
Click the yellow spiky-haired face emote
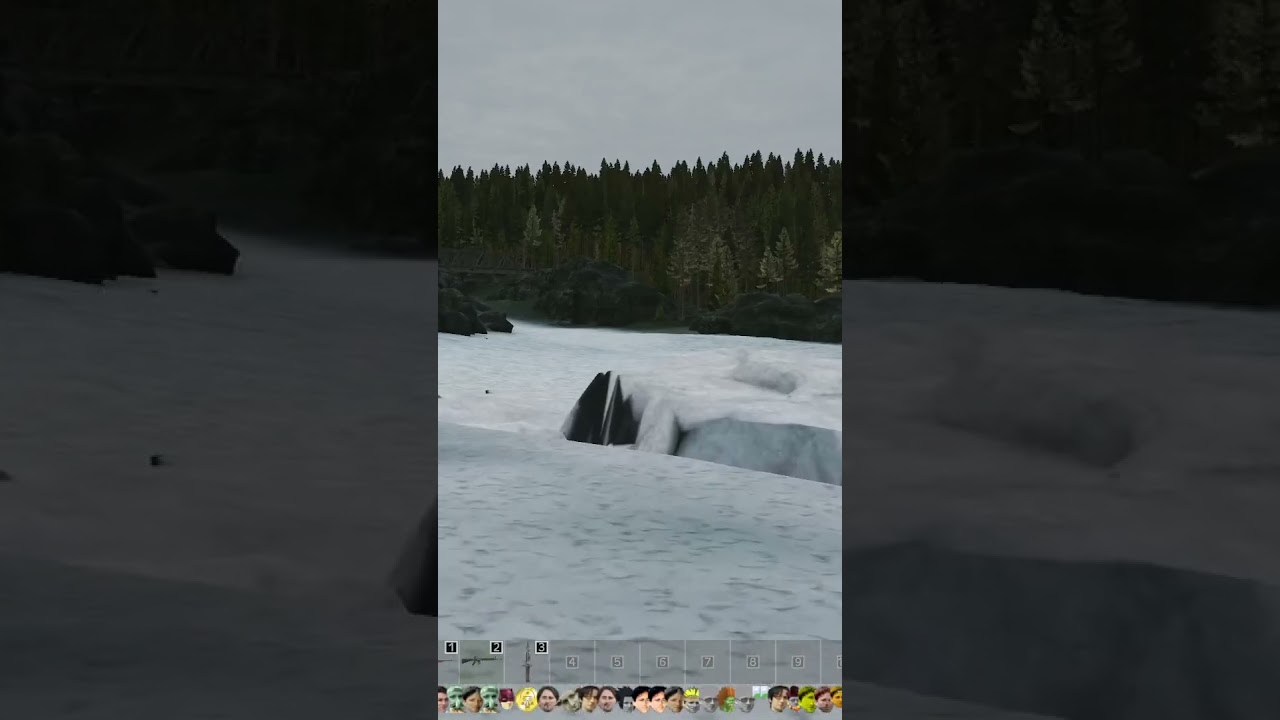pos(692,700)
